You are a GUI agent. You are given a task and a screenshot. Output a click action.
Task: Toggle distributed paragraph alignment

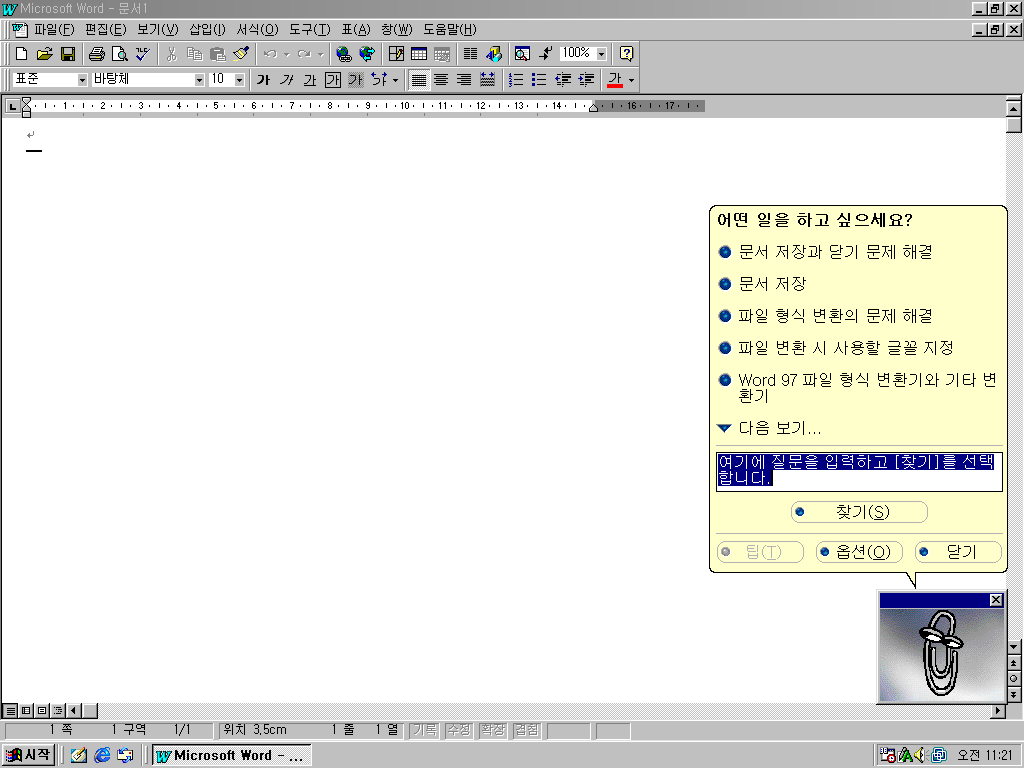(x=488, y=80)
